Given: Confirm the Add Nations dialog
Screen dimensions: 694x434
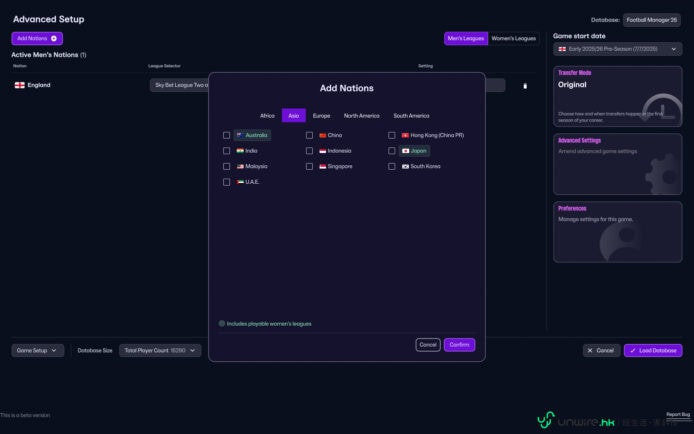Looking at the screenshot, I should coord(459,345).
